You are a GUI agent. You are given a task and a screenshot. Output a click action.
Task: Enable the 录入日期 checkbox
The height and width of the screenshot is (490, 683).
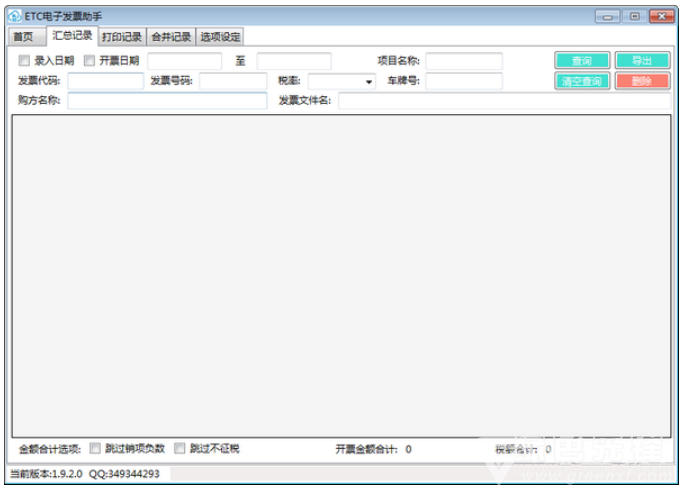(24, 60)
